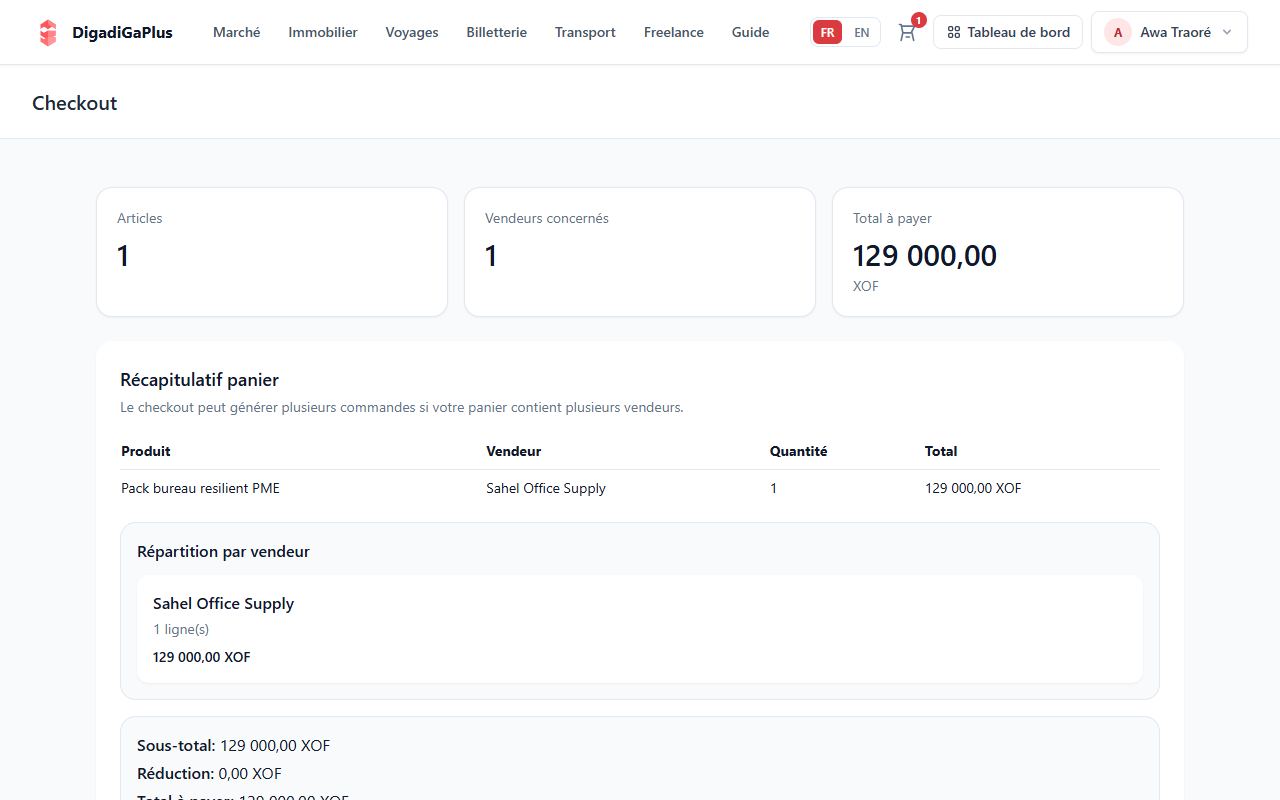Open the Immobilier menu
This screenshot has width=1280, height=800.
click(323, 32)
